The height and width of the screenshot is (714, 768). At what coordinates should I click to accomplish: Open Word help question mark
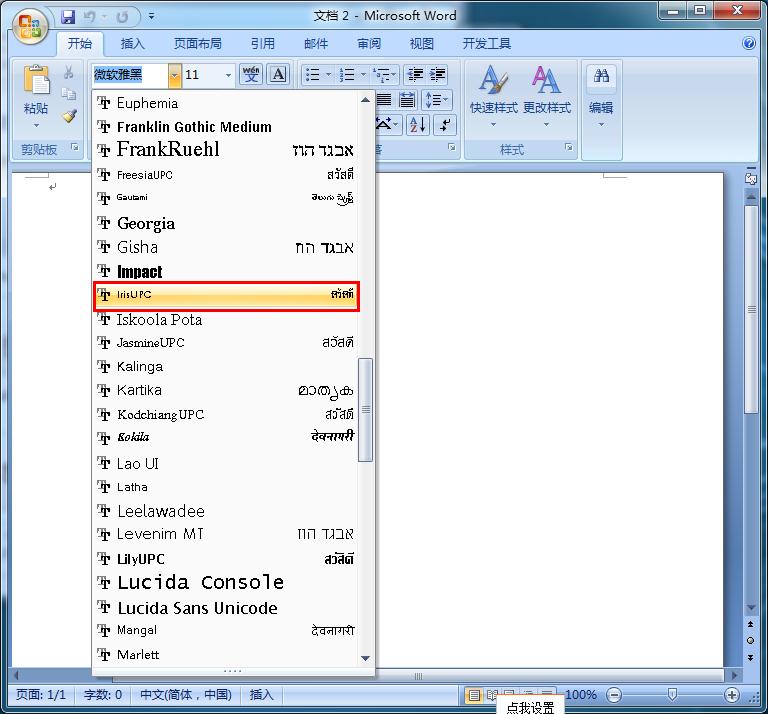[x=748, y=44]
